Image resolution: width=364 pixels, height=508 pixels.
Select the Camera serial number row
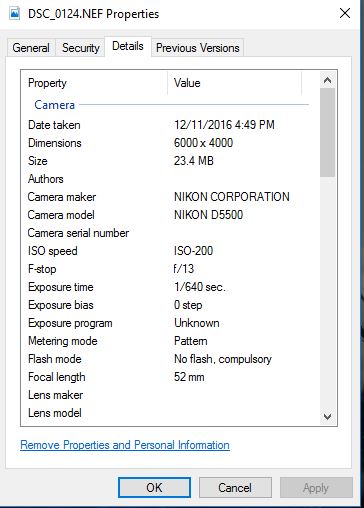coord(168,233)
